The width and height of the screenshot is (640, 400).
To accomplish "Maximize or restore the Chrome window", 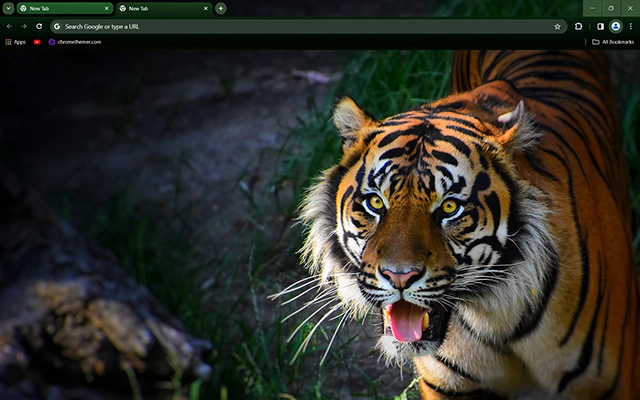I will click(611, 8).
